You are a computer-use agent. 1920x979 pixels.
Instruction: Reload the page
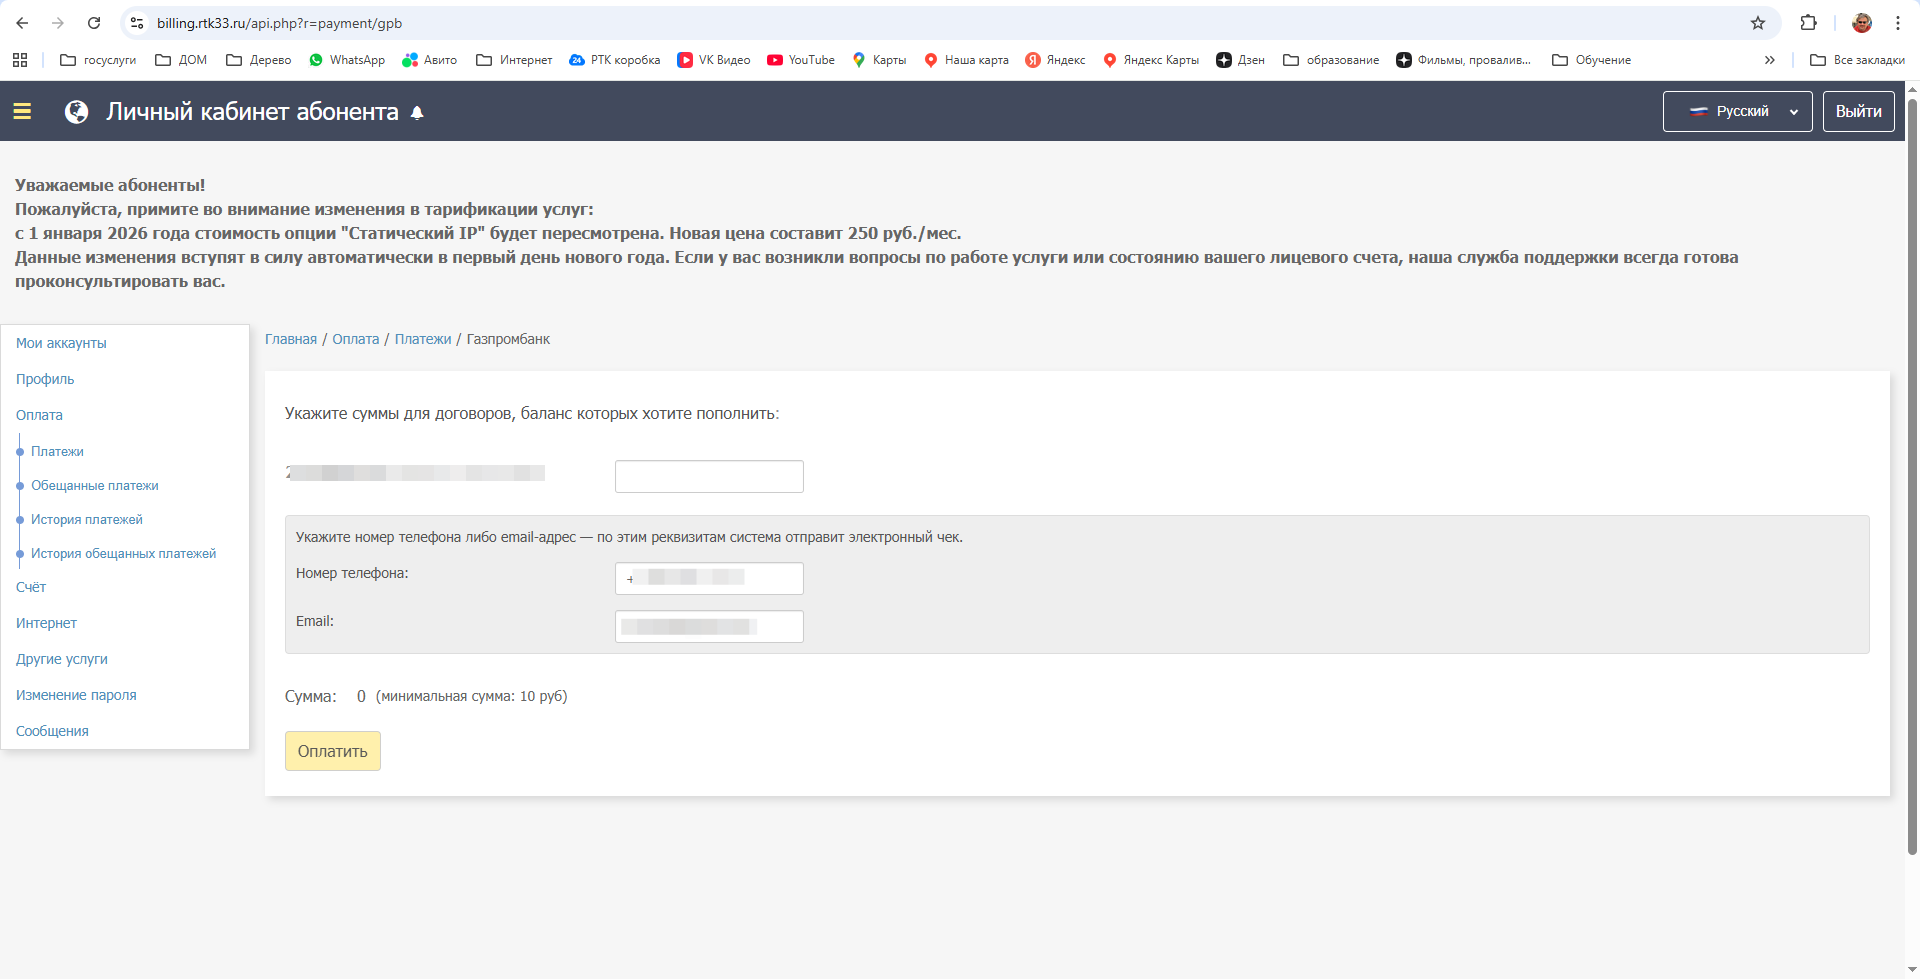(x=94, y=23)
